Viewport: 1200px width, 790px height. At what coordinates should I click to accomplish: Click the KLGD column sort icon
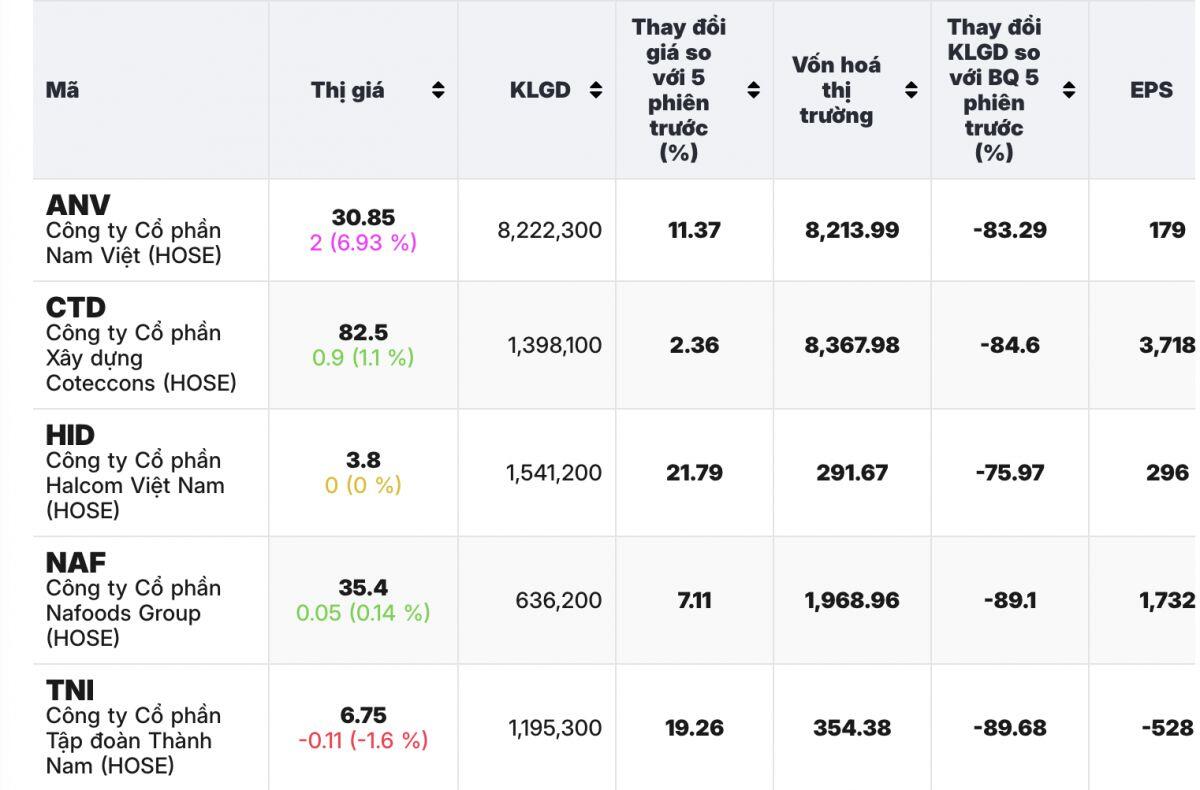point(596,91)
